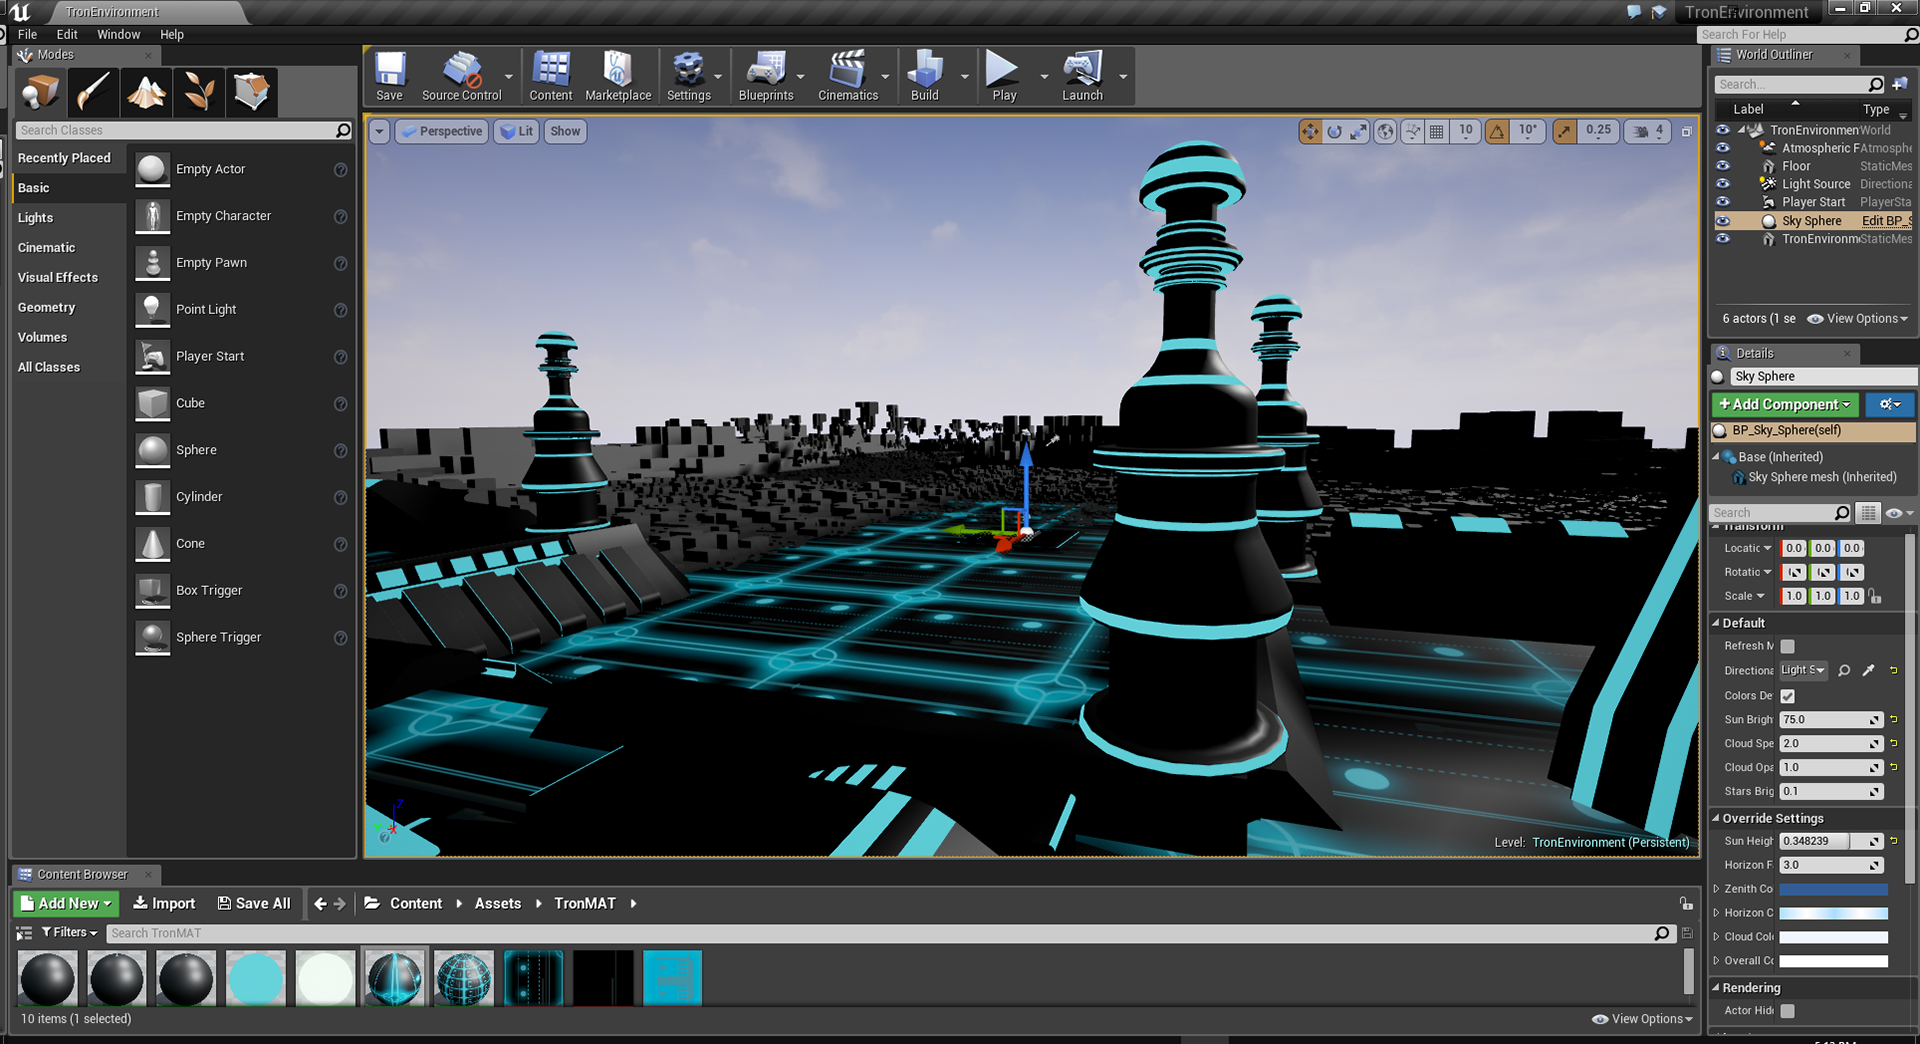This screenshot has width=1920, height=1044.
Task: Check the Actor Hidden checkbox
Action: click(1787, 1011)
